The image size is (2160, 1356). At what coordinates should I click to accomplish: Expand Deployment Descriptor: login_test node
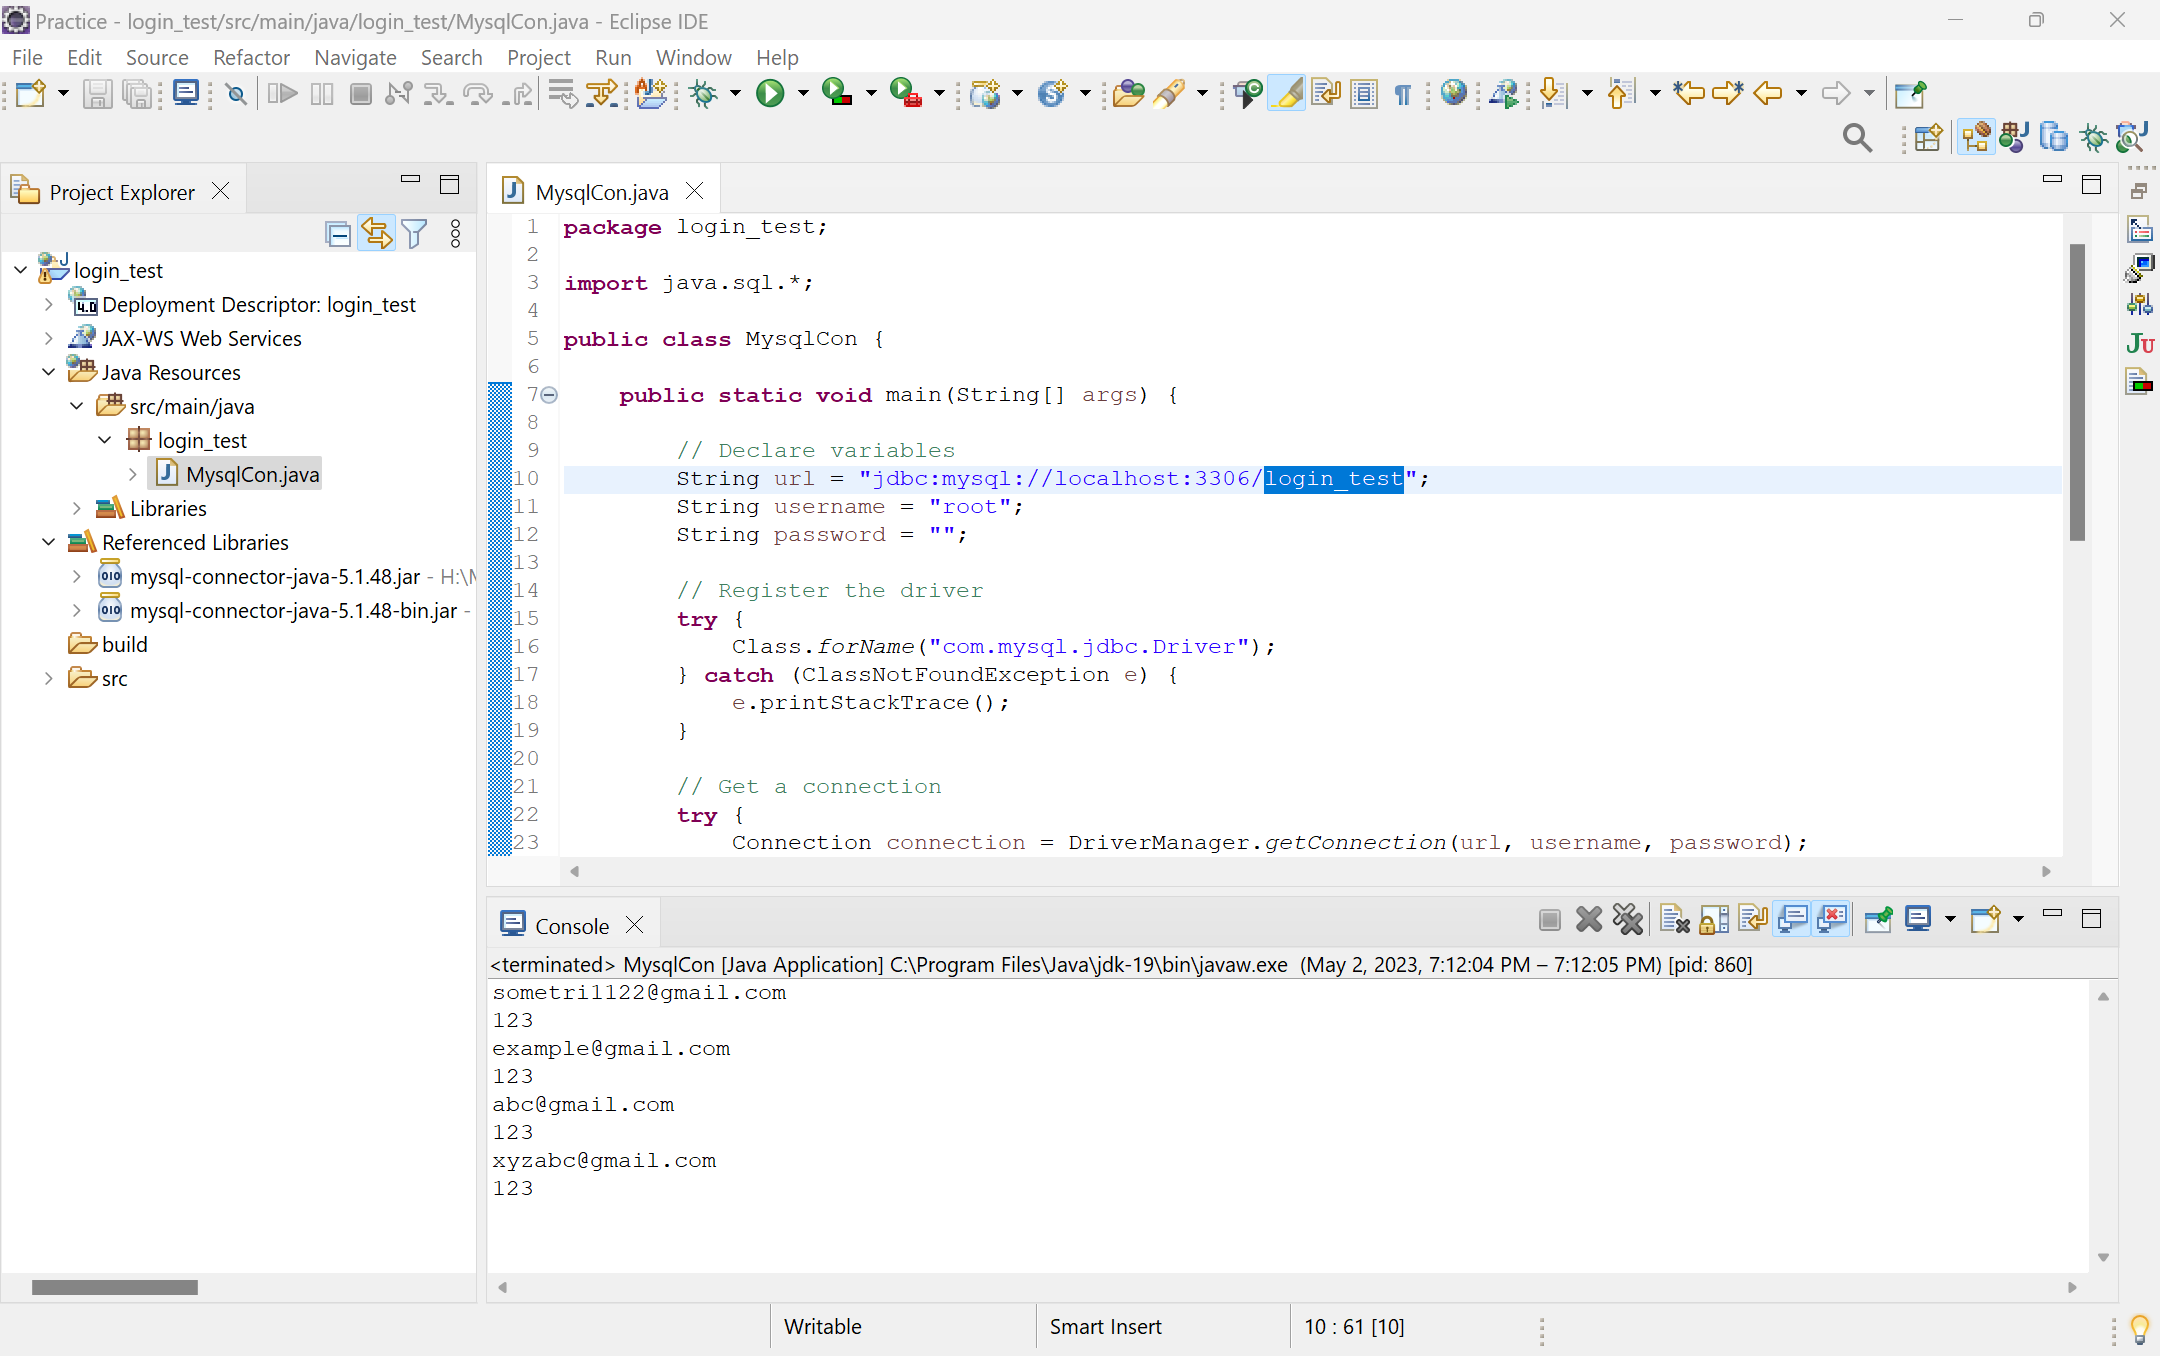(x=48, y=304)
